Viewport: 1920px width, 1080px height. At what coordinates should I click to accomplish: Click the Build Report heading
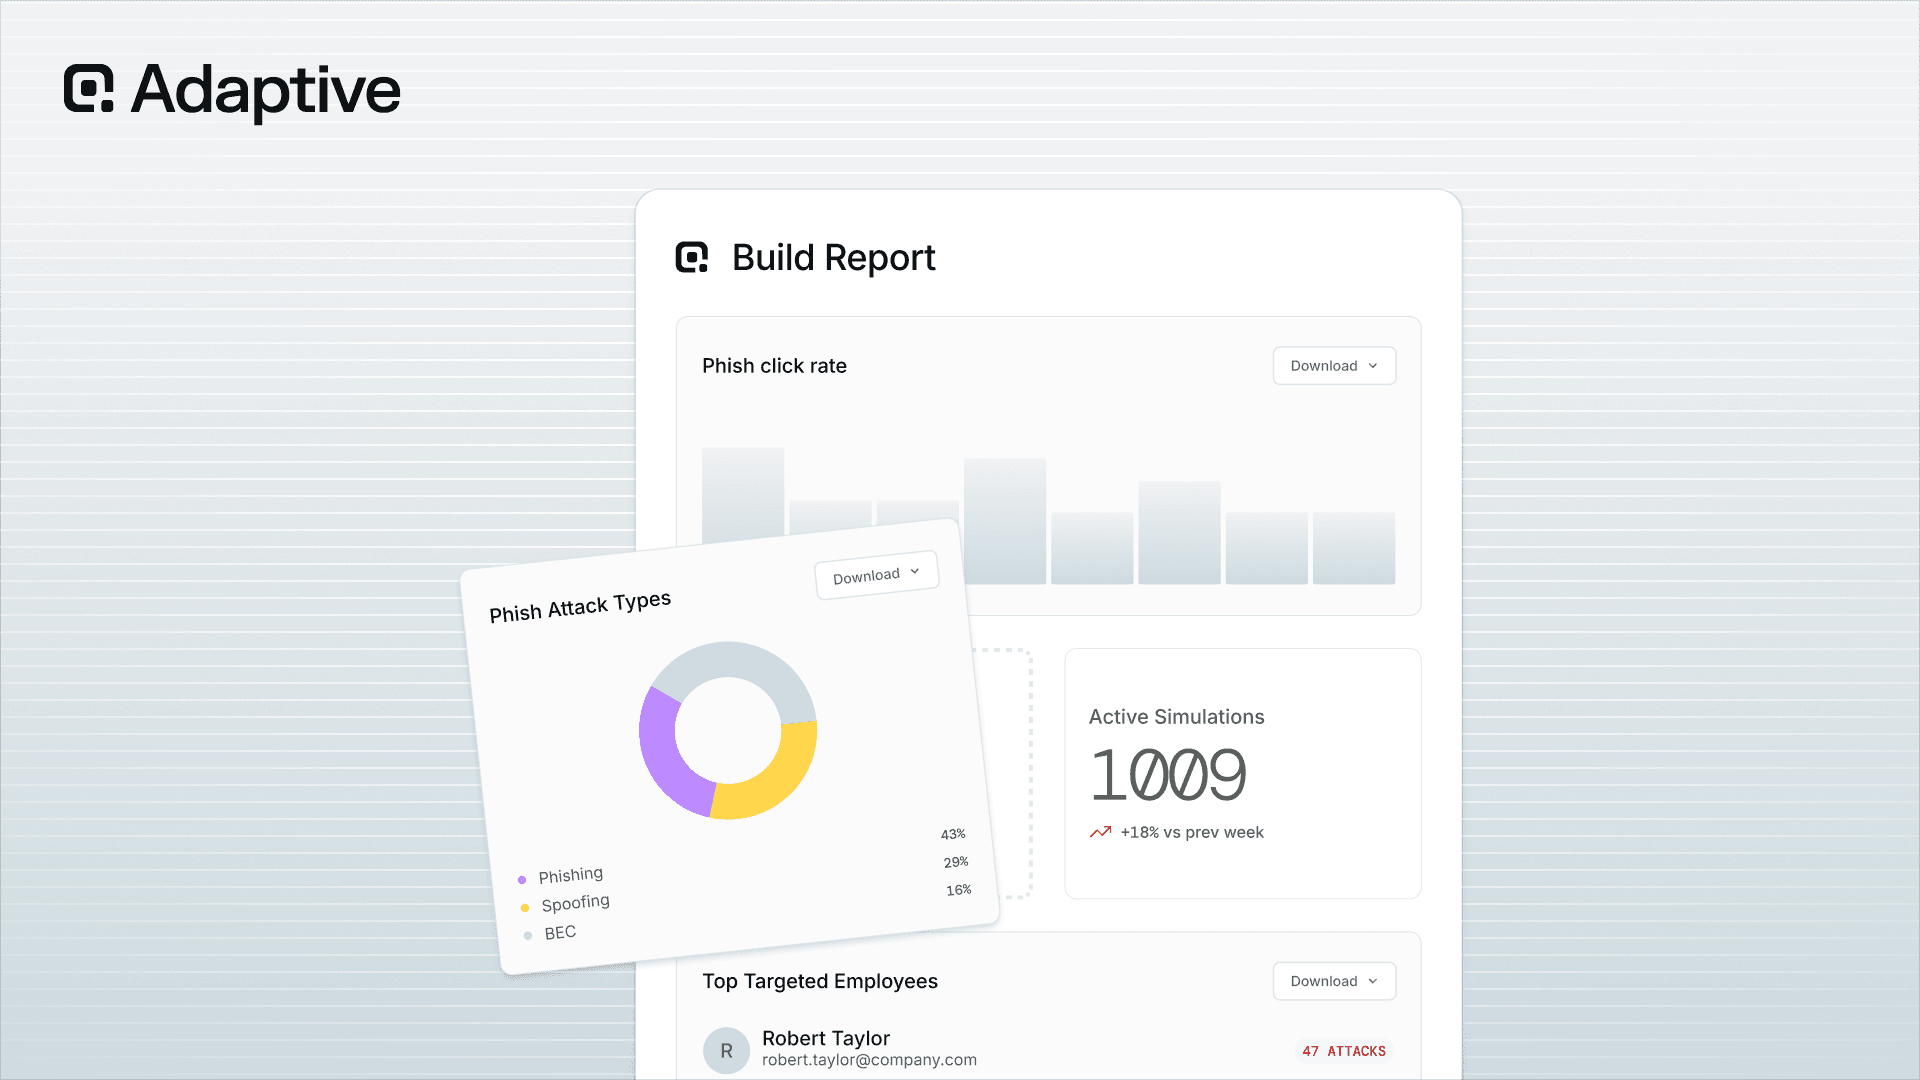(834, 257)
